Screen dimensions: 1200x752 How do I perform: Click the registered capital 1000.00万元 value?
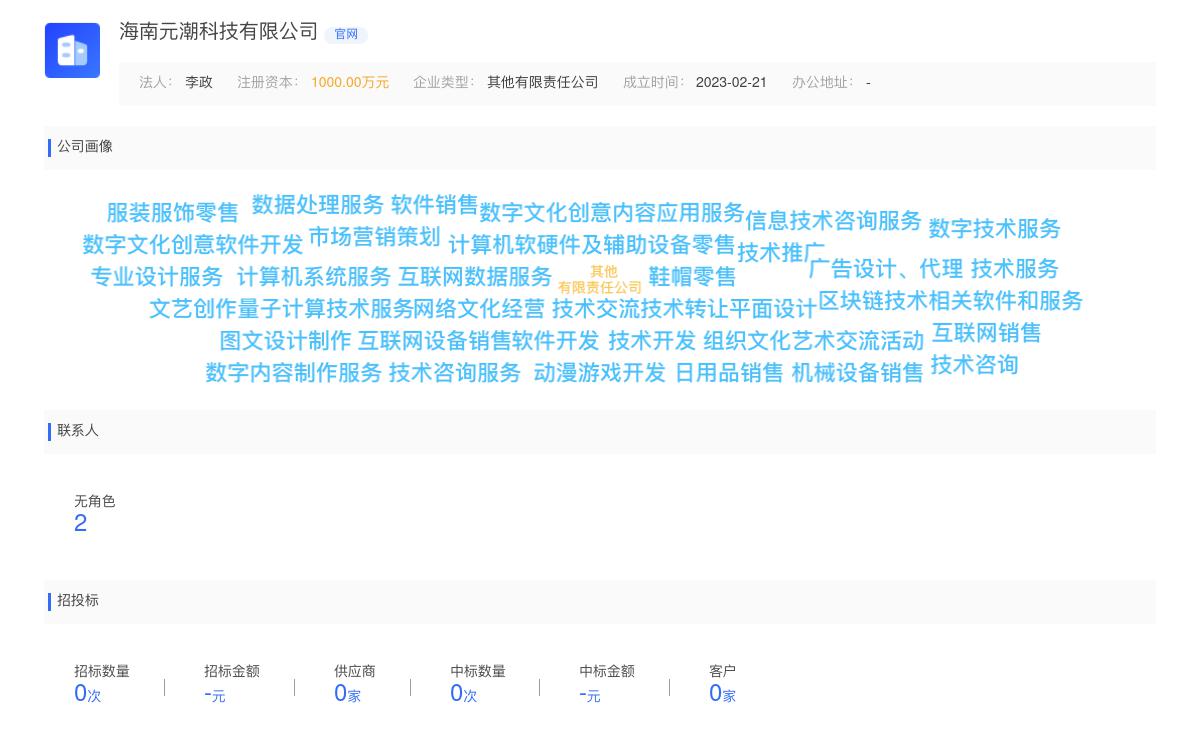point(350,82)
